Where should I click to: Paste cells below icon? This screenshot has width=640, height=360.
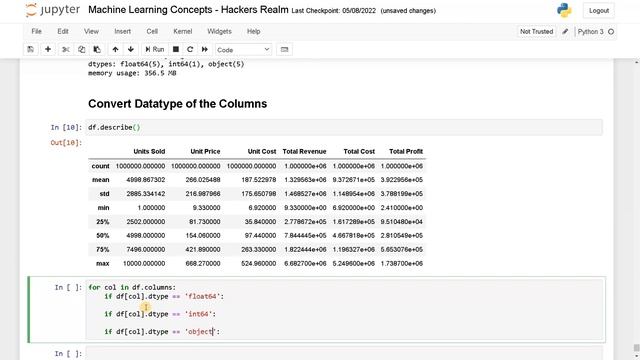(x=97, y=49)
